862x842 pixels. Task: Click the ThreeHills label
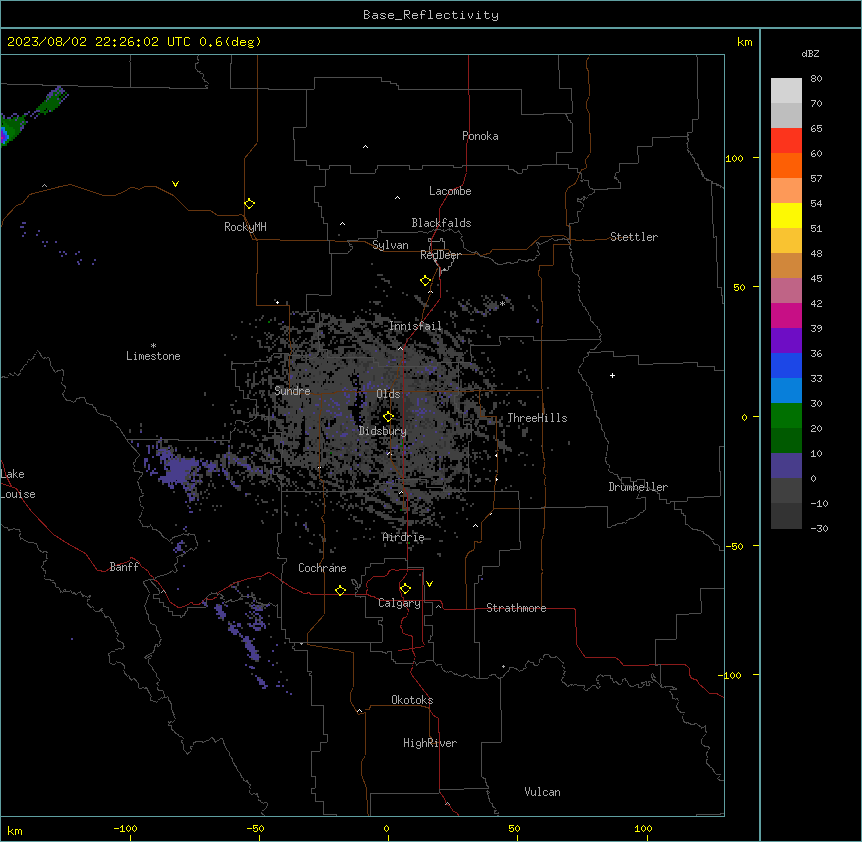coord(537,418)
